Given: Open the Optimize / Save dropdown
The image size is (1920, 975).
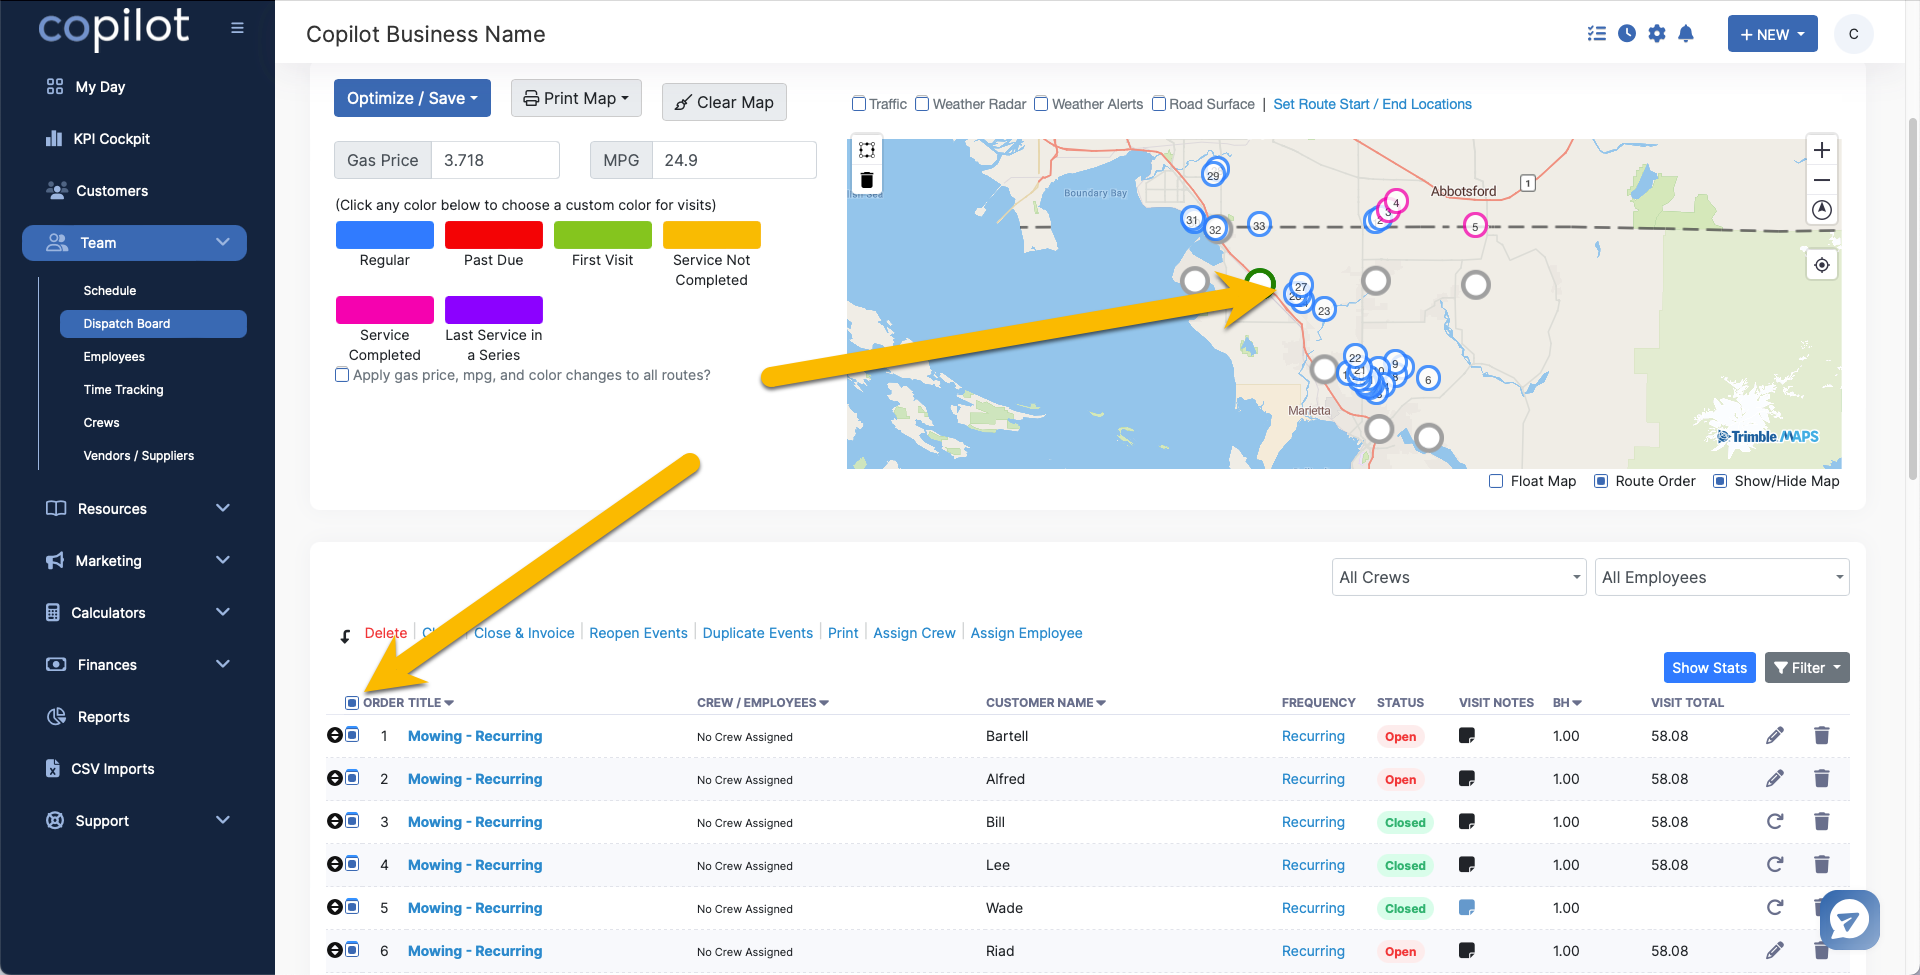Looking at the screenshot, I should [412, 98].
